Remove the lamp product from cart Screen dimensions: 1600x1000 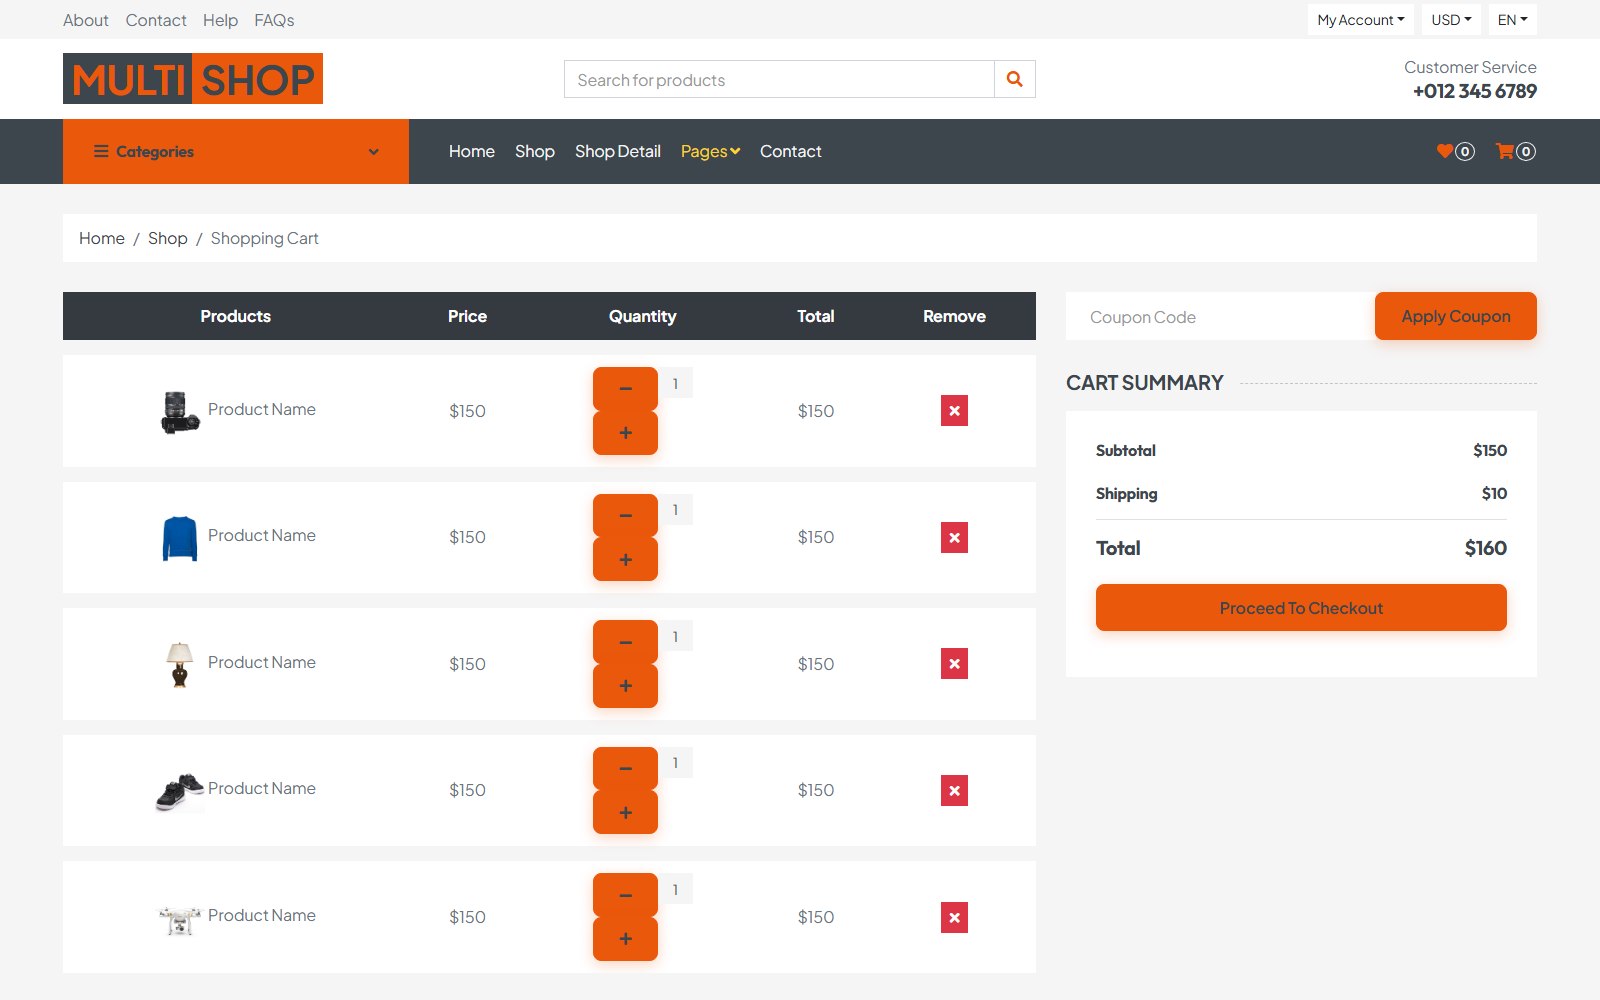pyautogui.click(x=954, y=664)
